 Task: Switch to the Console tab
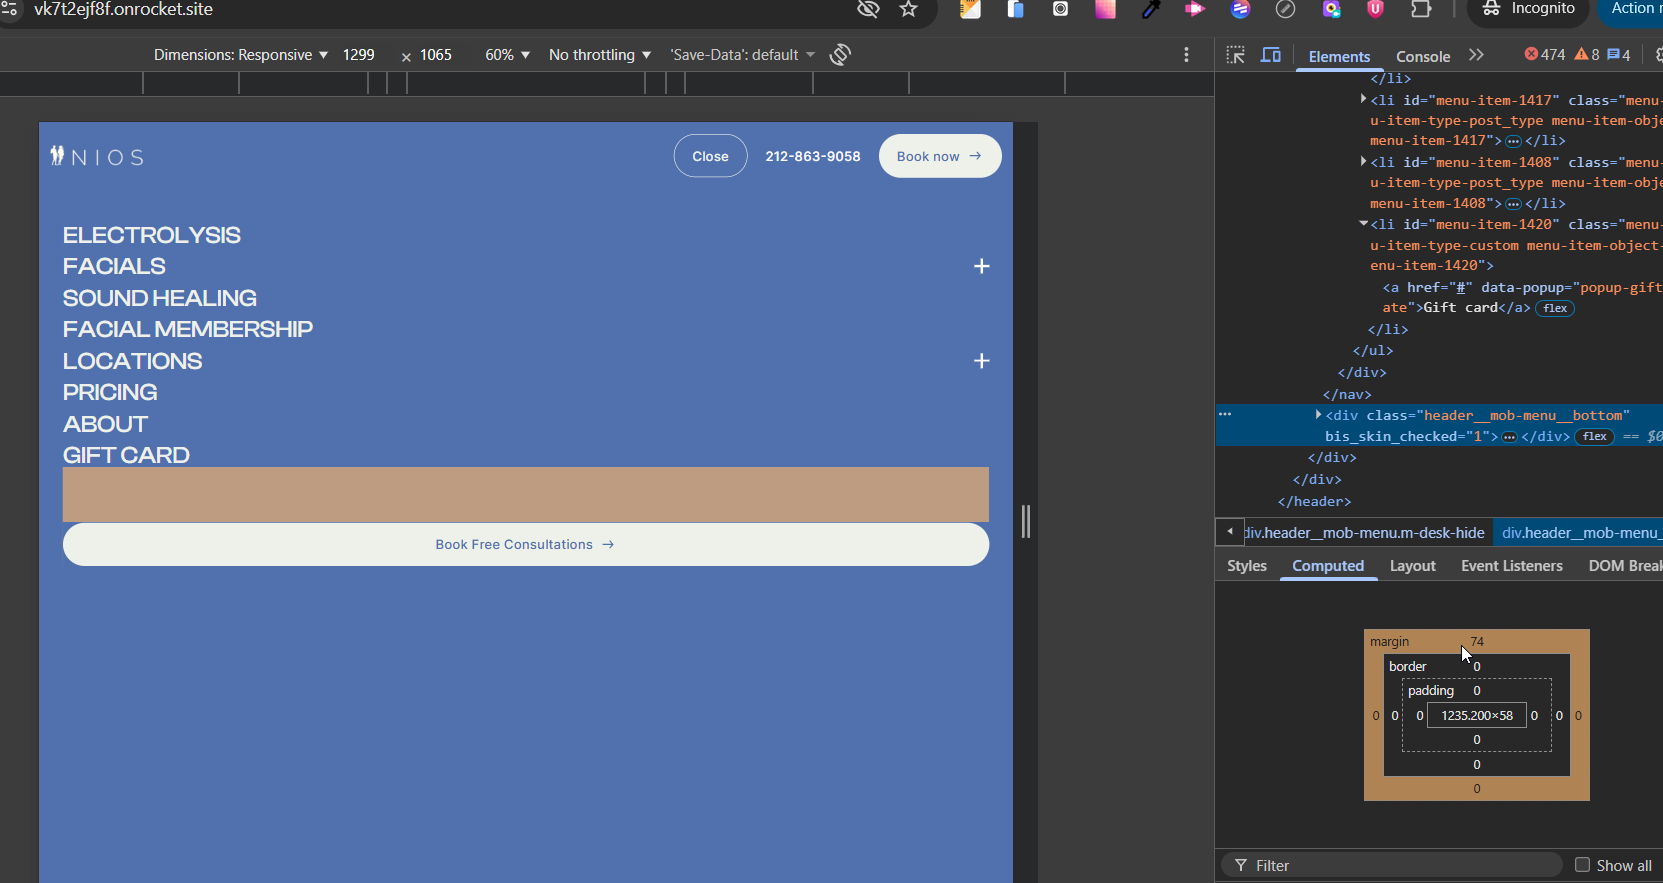[1423, 56]
